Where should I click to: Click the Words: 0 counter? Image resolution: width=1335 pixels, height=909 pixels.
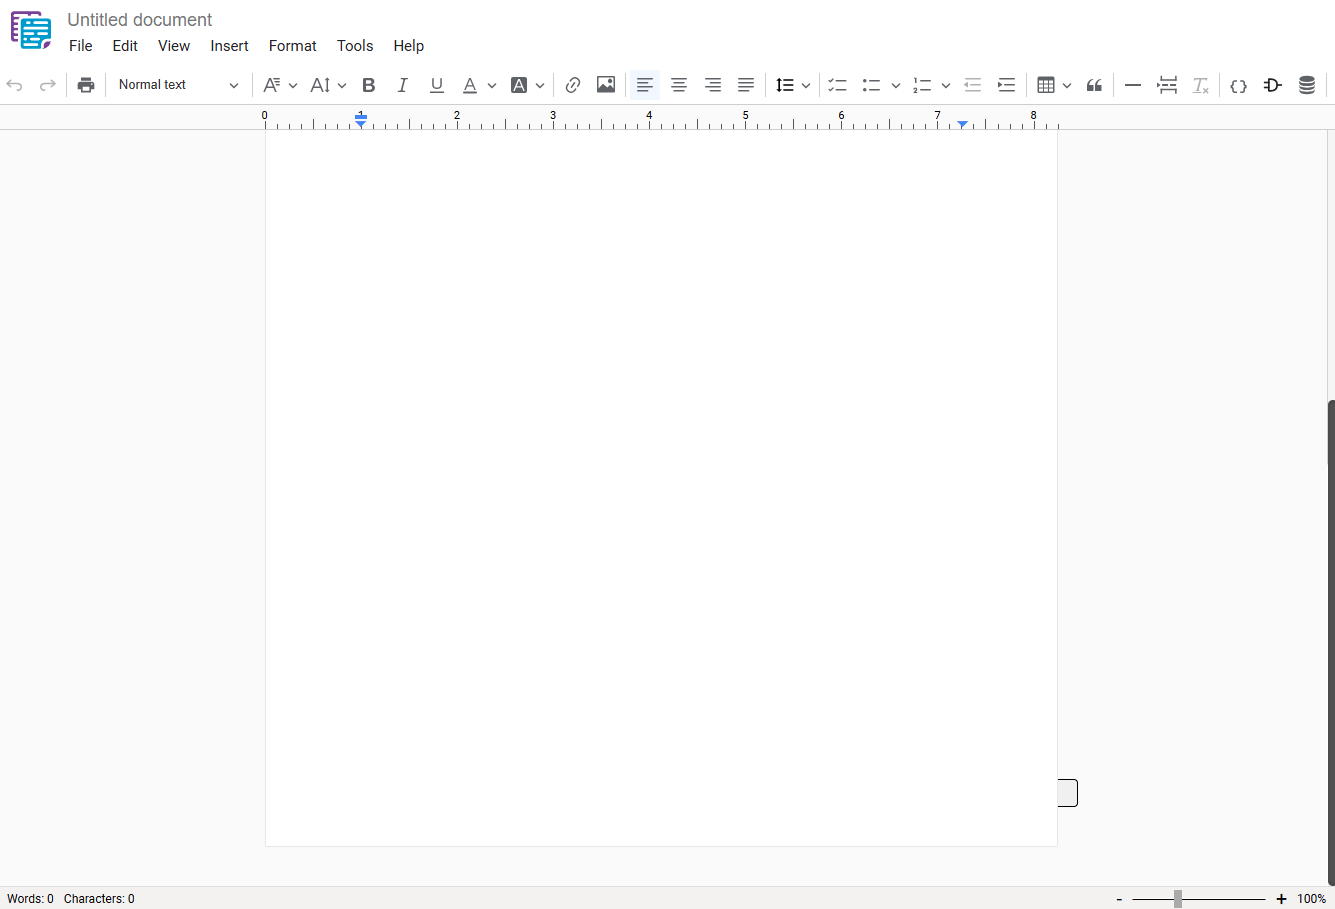click(x=31, y=899)
